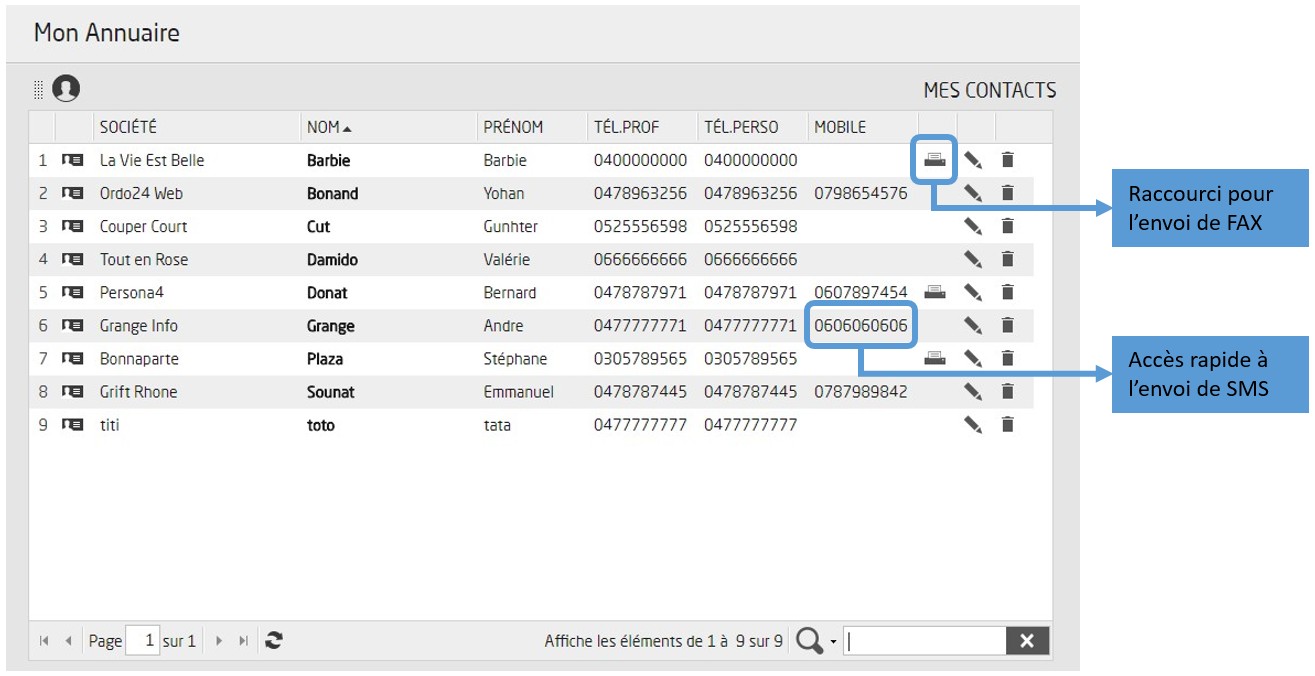Send fax to Plaza via printer icon
Screen dimensions: 1315x676
click(x=935, y=359)
